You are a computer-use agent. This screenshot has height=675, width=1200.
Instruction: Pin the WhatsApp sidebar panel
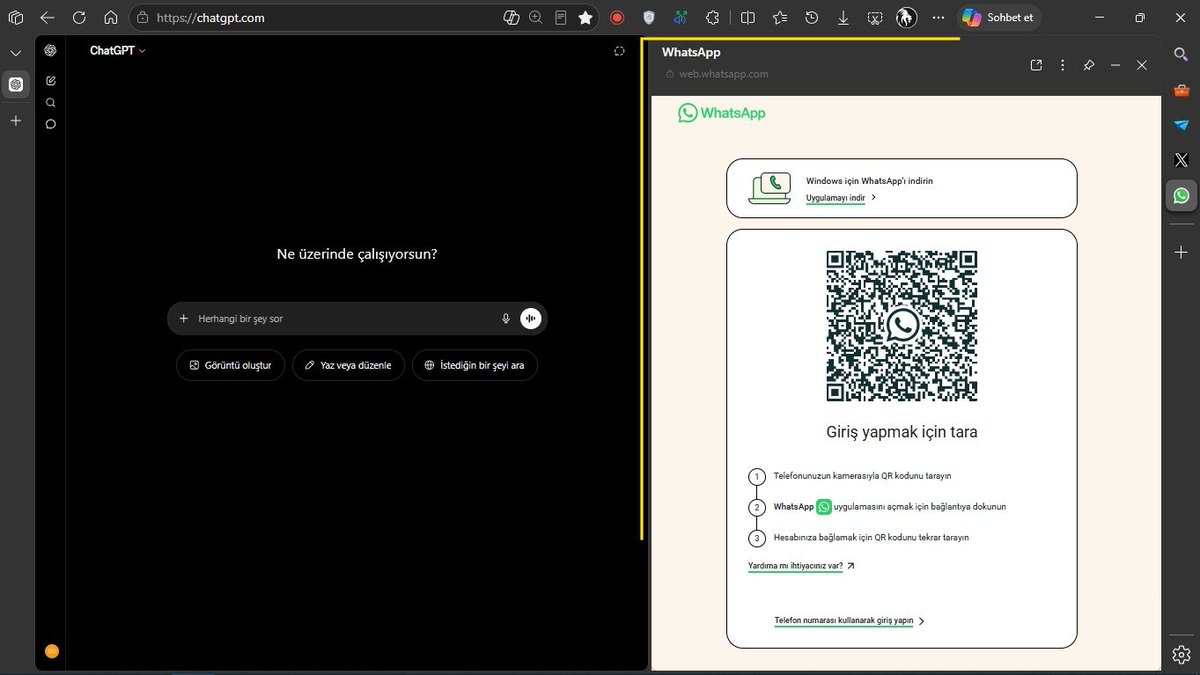pos(1089,65)
